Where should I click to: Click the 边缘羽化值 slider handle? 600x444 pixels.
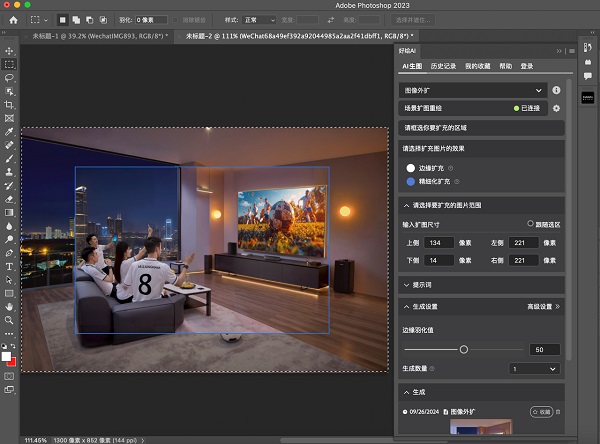[464, 349]
